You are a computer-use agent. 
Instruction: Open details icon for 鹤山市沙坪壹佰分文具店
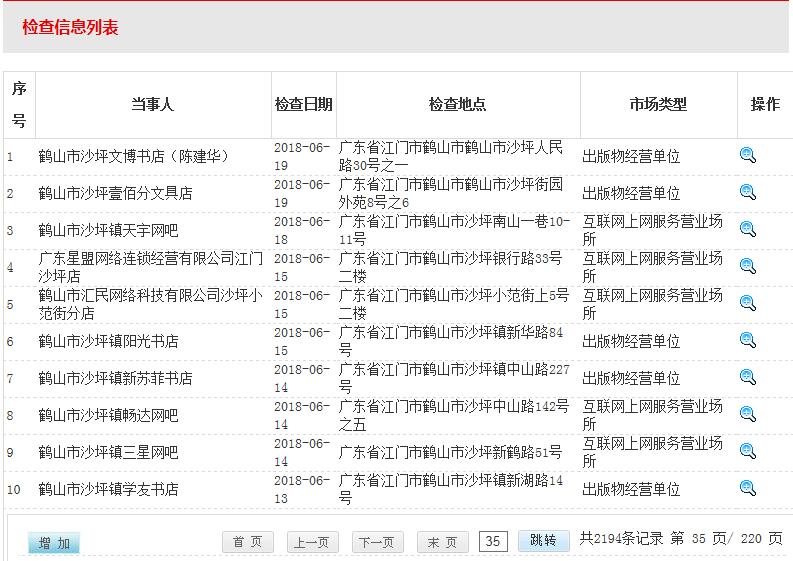click(747, 192)
